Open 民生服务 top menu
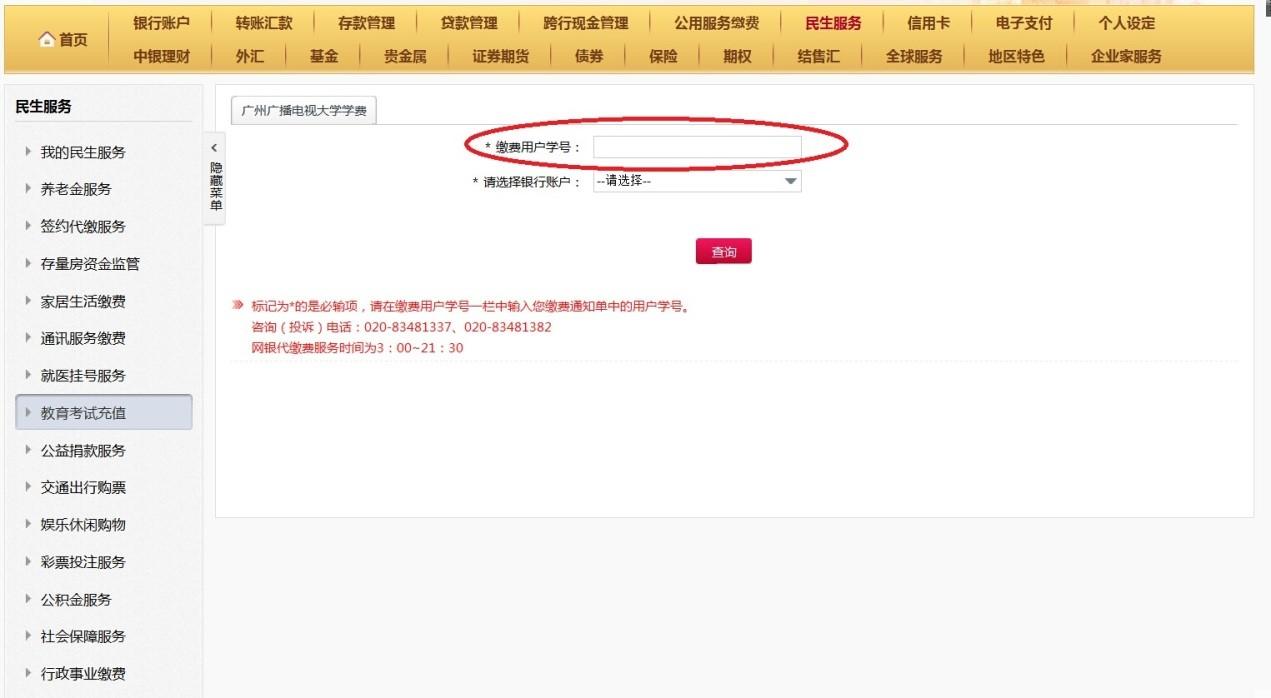 click(x=833, y=23)
